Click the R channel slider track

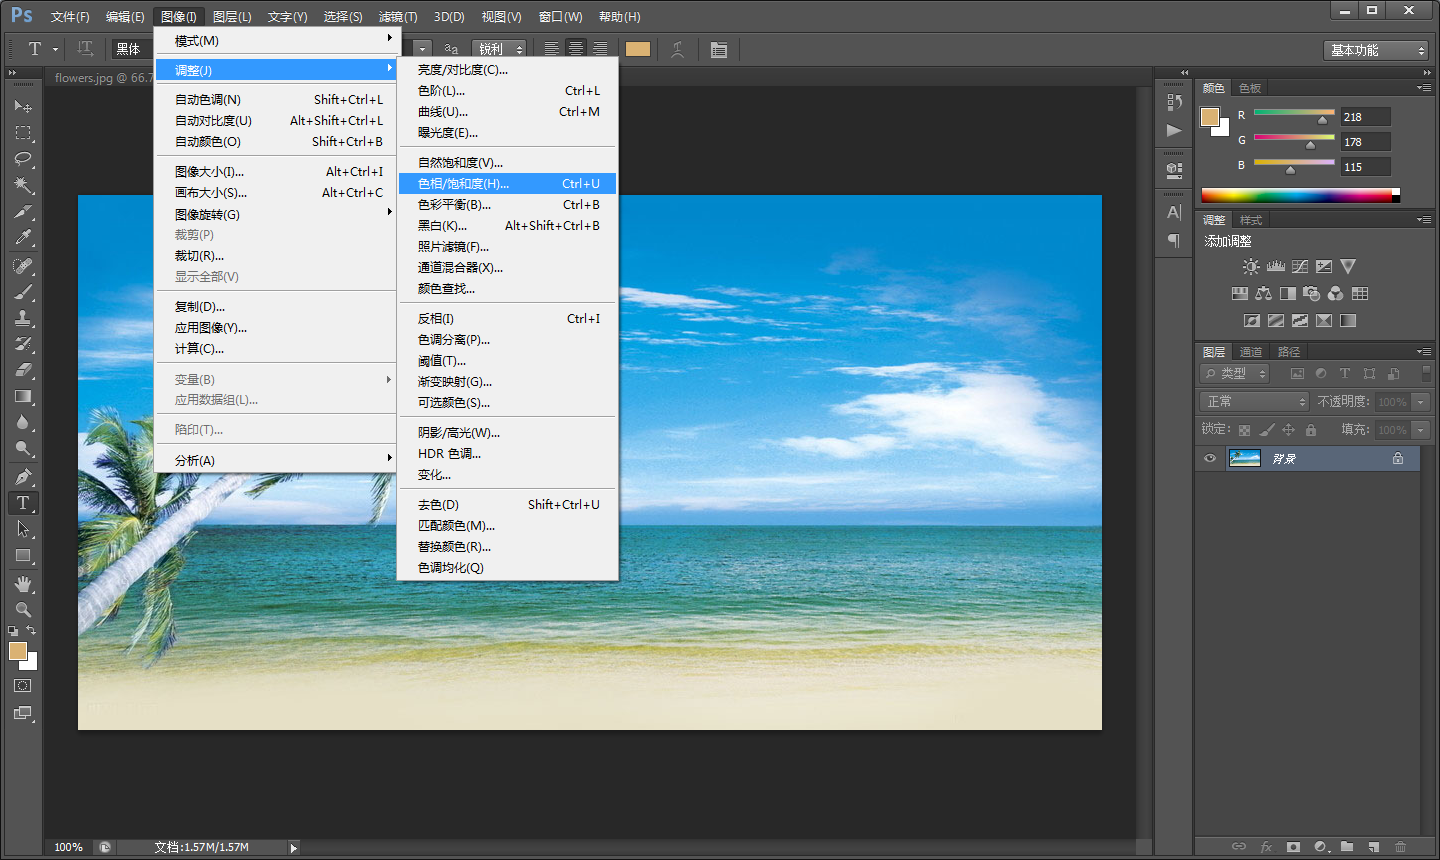click(1294, 112)
